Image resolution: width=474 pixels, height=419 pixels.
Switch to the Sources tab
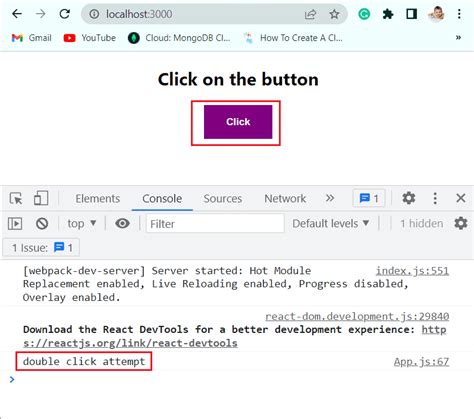223,199
